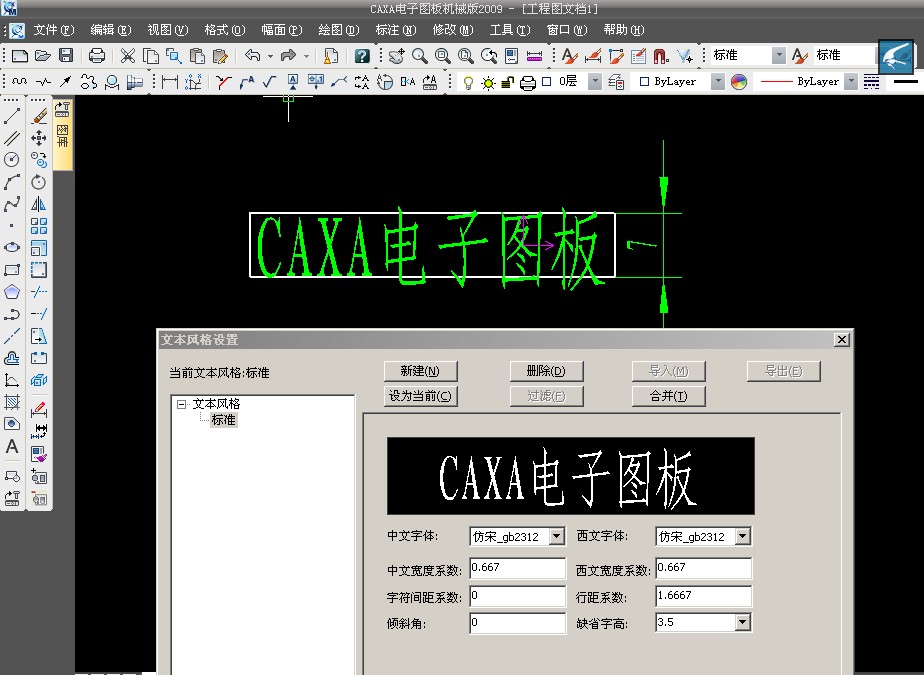
Task: Open the 标注(N) menu
Action: tap(395, 30)
